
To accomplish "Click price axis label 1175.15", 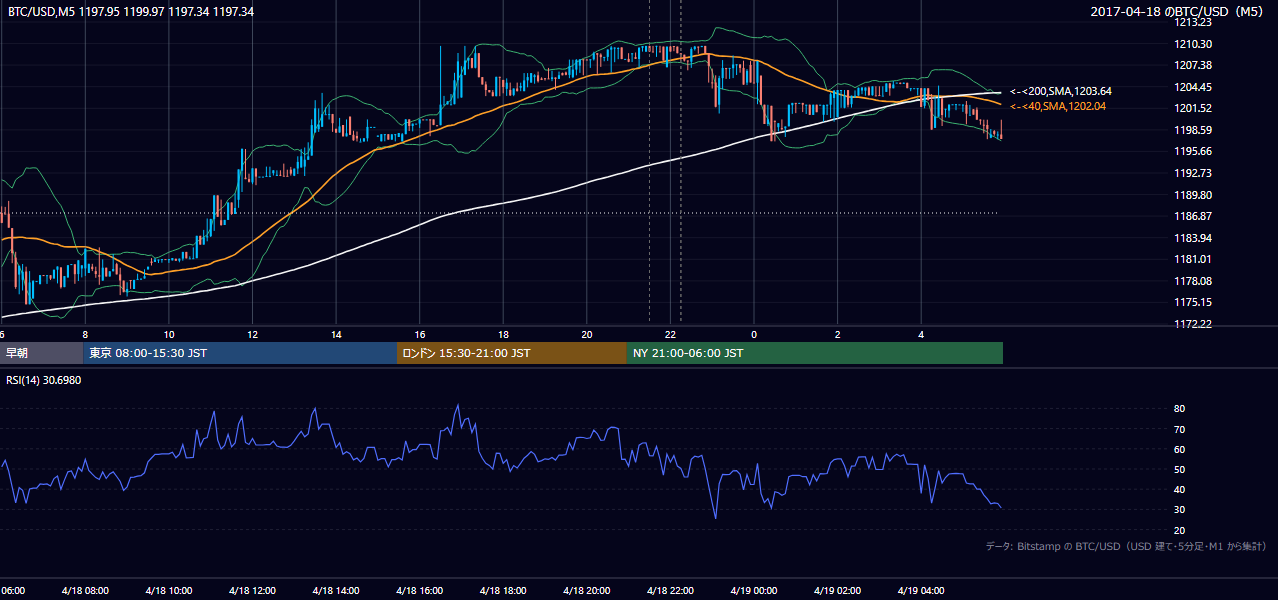I will (x=1194, y=302).
